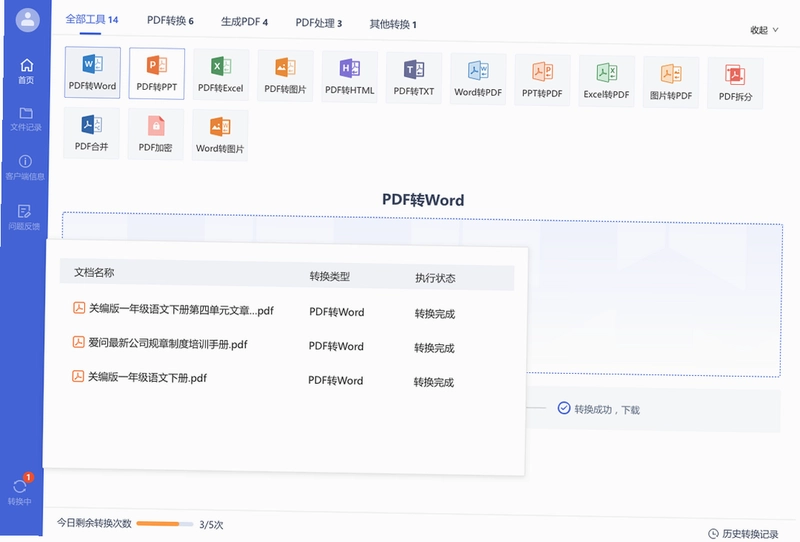The width and height of the screenshot is (800, 542).
Task: Select file name 关编版一年级语文下册.pdf
Action: point(147,378)
